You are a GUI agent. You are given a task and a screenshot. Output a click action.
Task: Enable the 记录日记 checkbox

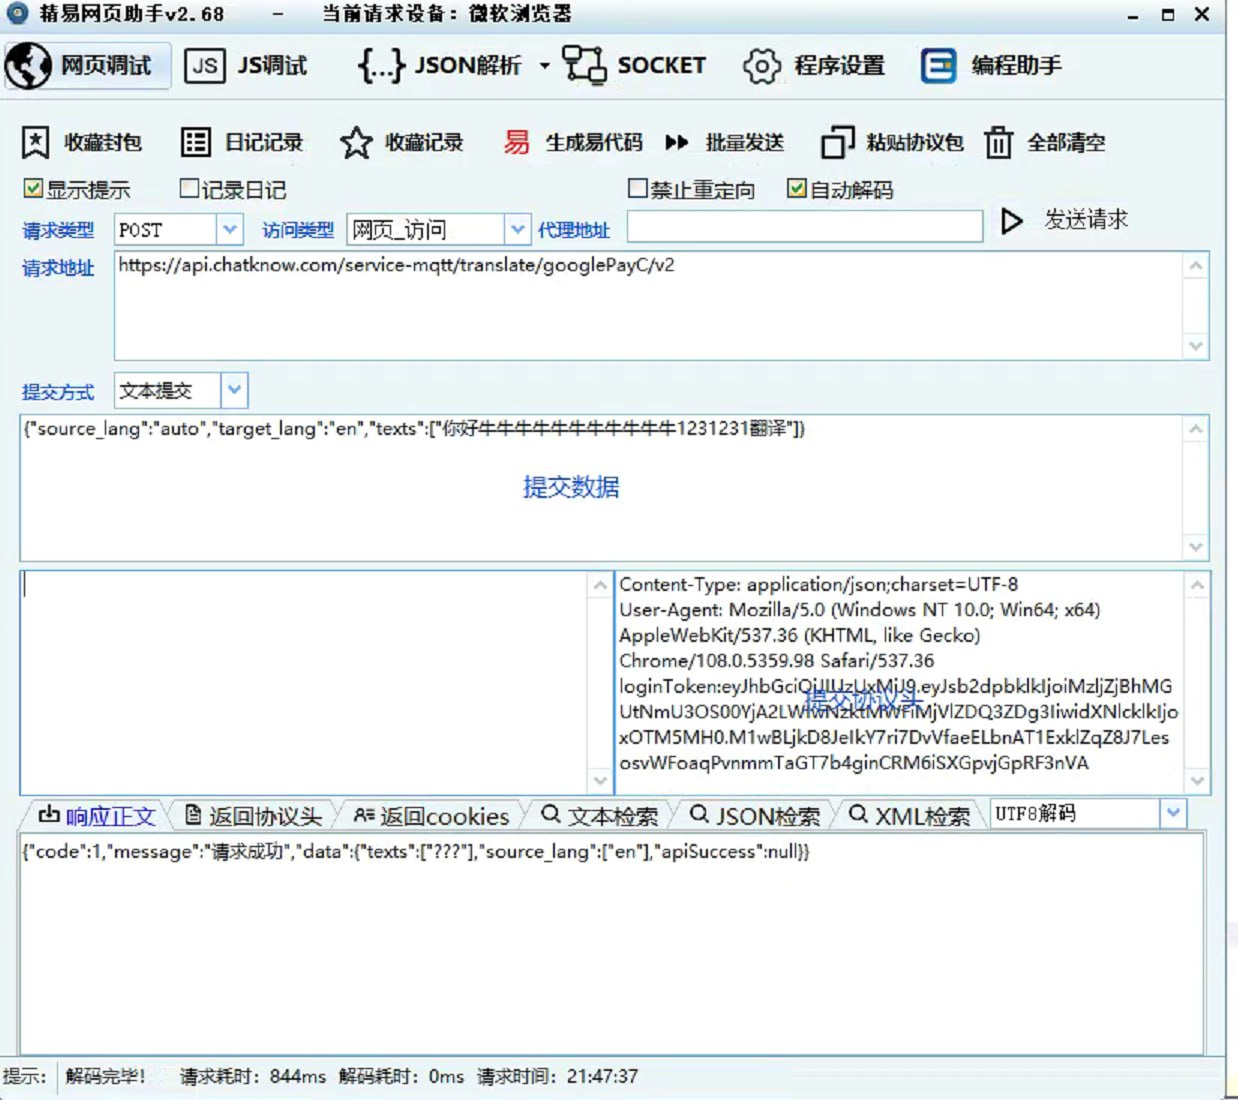pos(189,189)
